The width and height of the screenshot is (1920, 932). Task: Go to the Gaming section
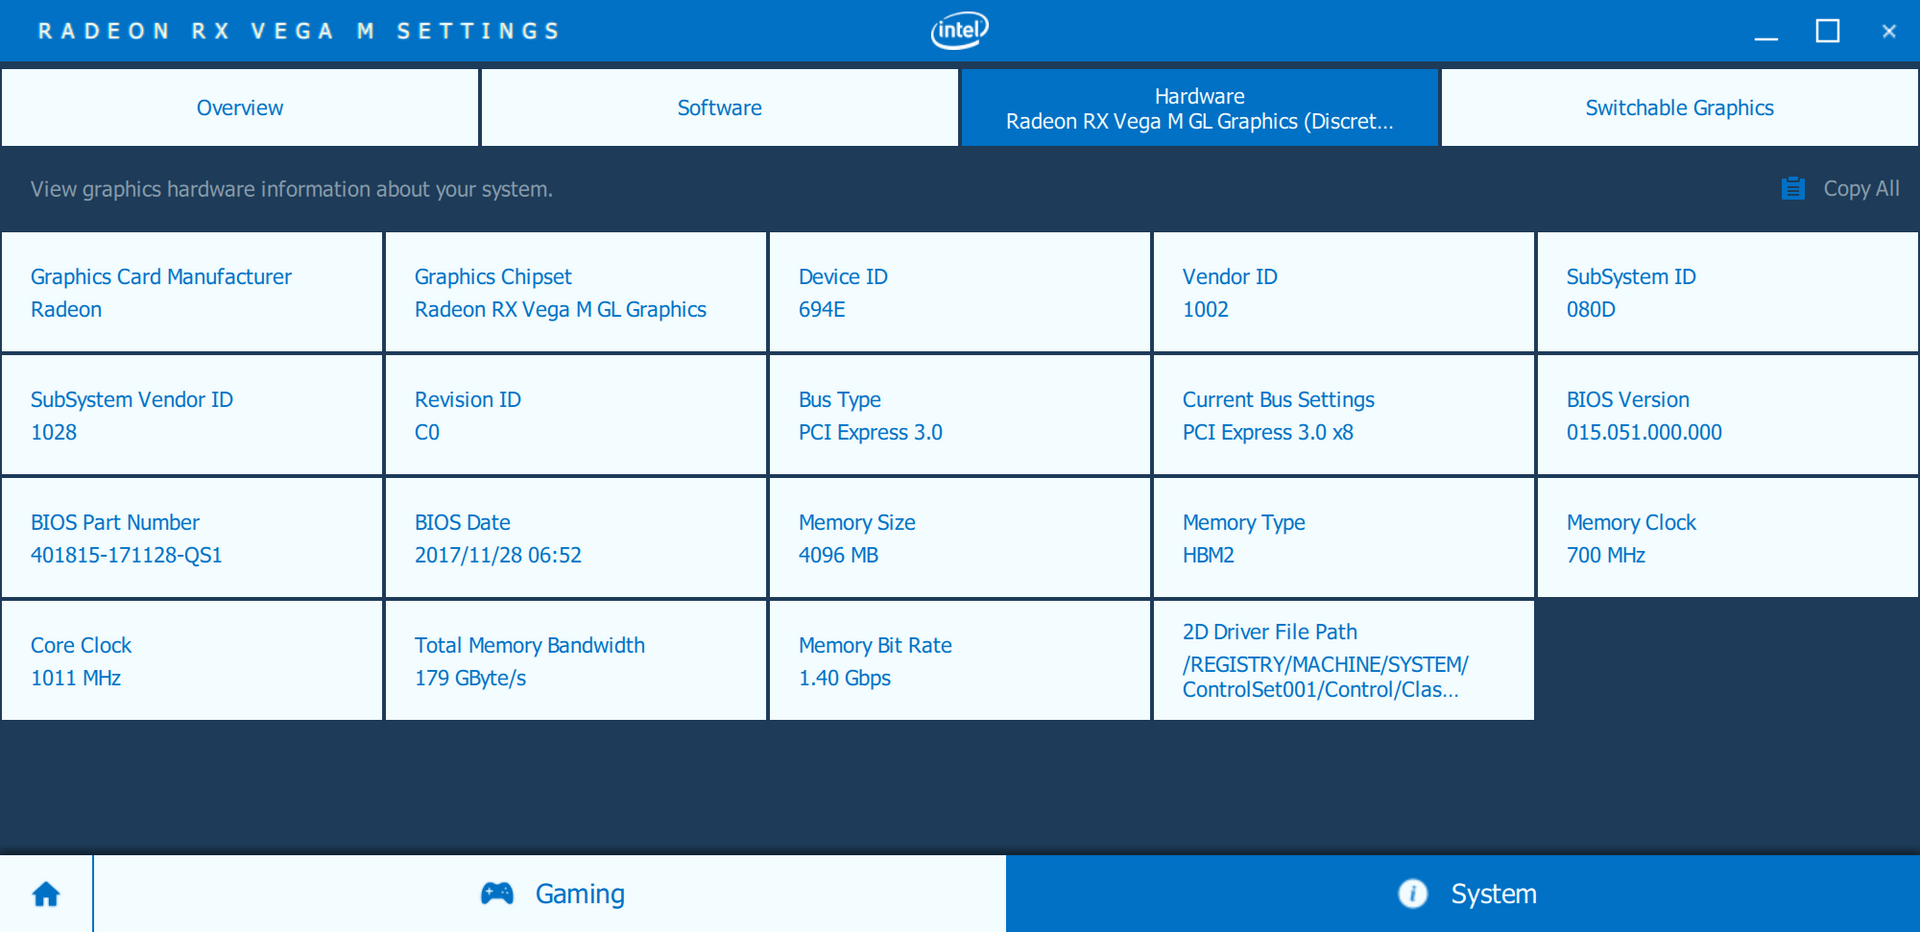[550, 893]
